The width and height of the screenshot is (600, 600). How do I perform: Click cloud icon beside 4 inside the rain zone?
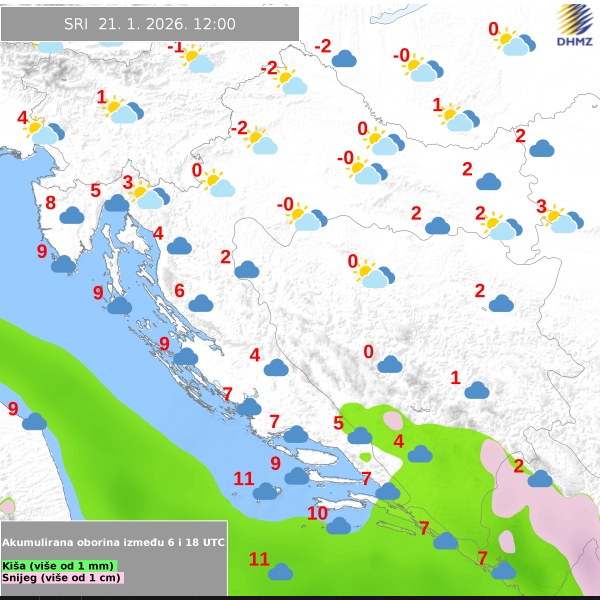(x=419, y=454)
